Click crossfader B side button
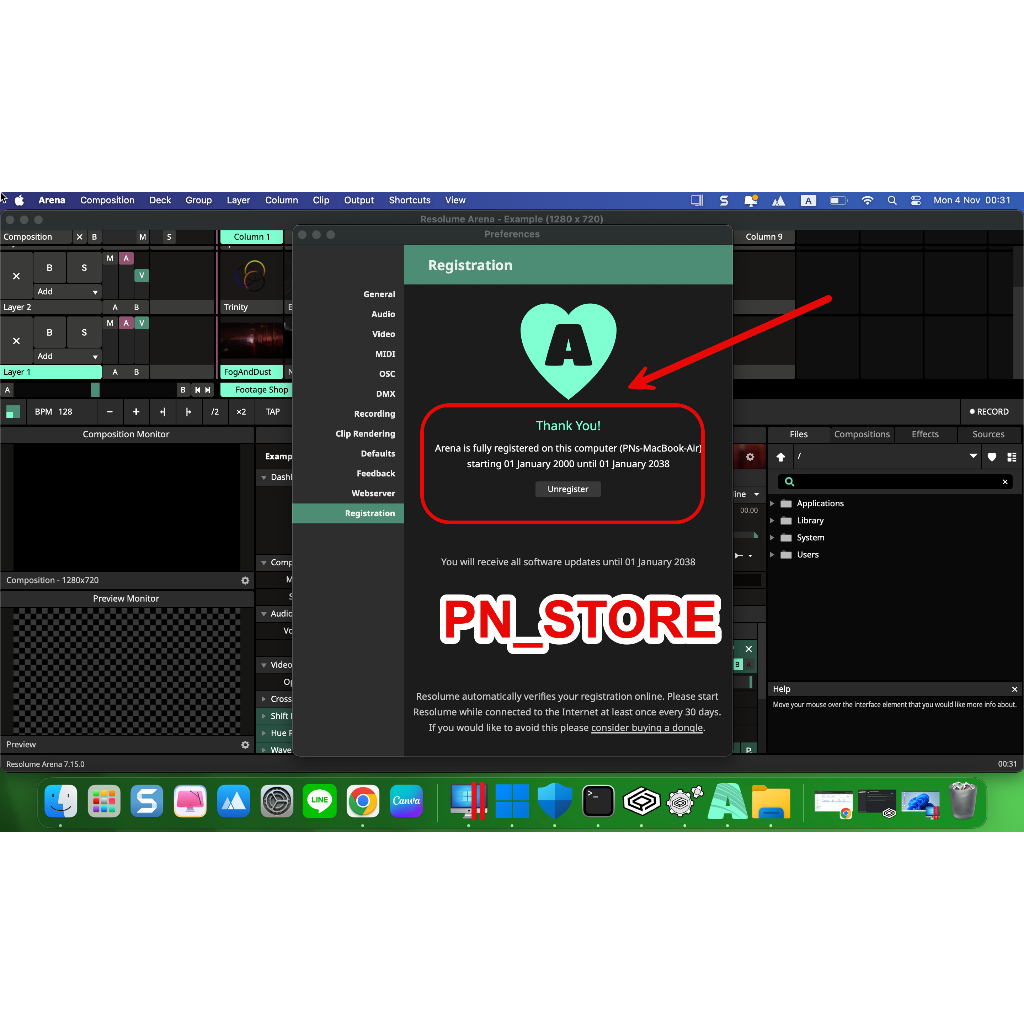 click(x=183, y=390)
